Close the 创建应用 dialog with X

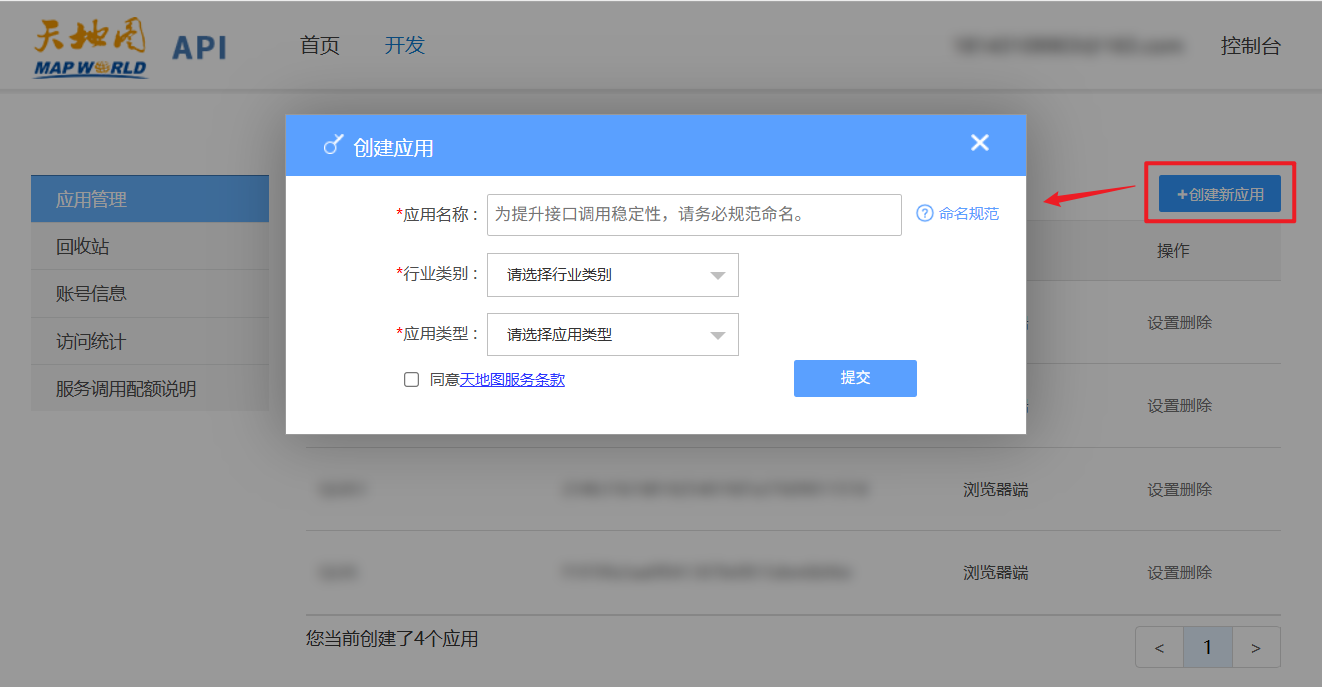point(979,143)
